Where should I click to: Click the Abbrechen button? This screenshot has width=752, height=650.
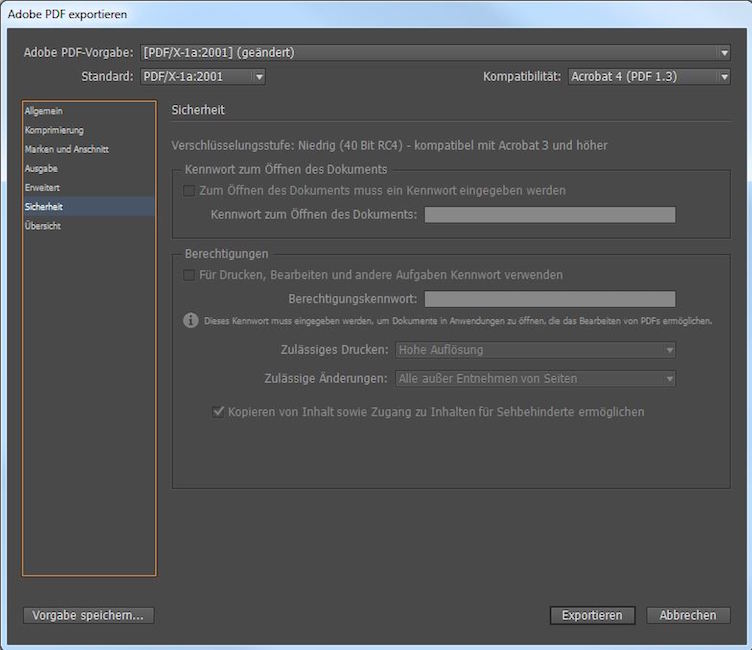[x=688, y=615]
